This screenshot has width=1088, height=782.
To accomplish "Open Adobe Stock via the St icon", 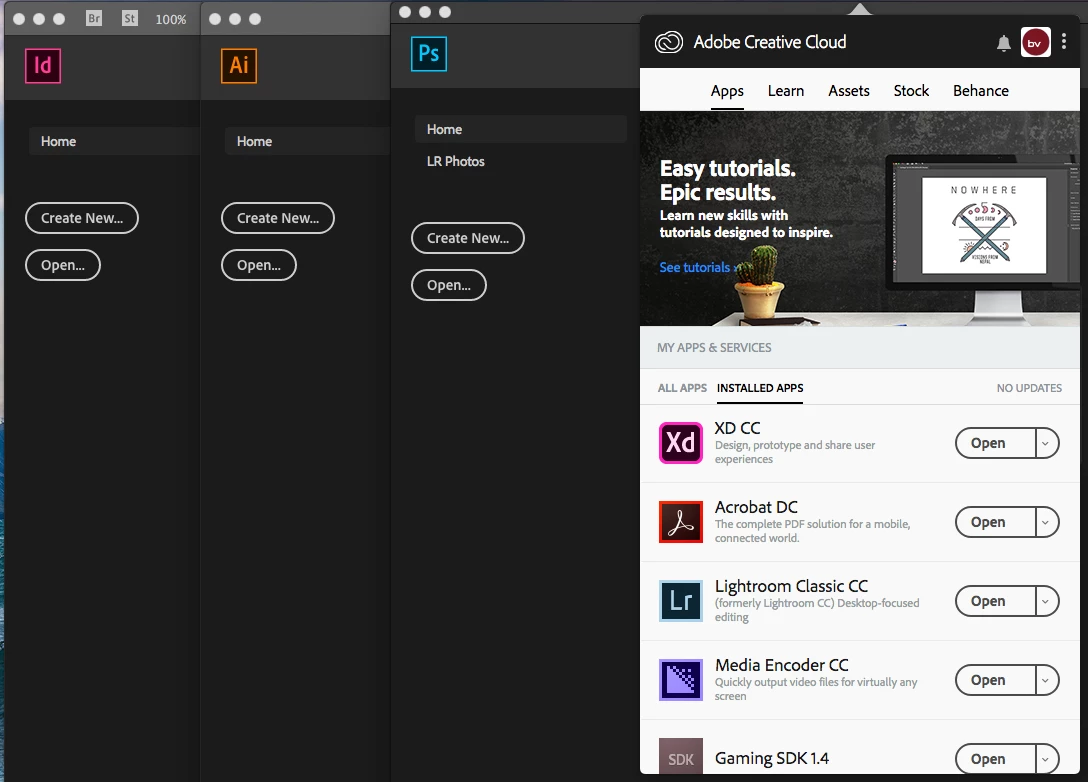I will tap(130, 18).
